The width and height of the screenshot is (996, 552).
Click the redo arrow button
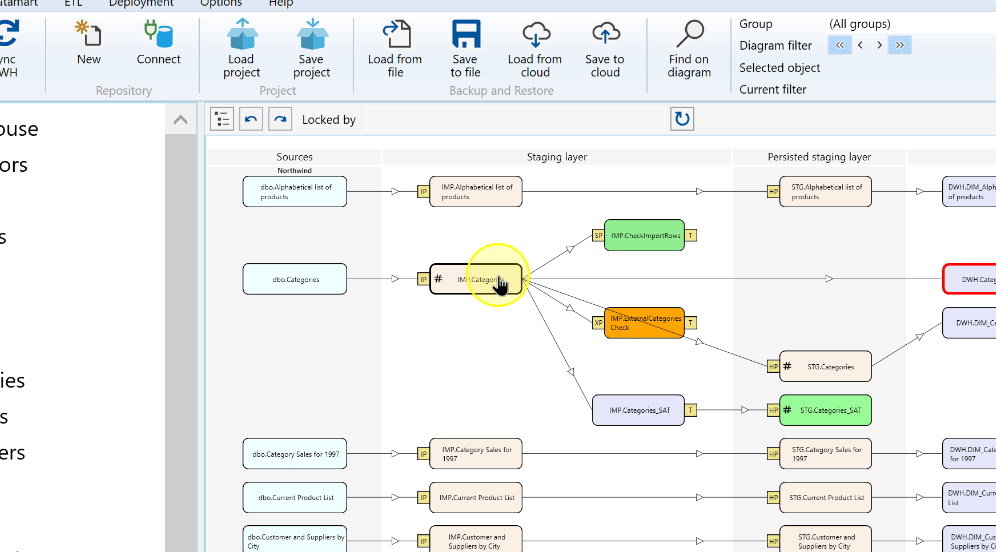(280, 119)
